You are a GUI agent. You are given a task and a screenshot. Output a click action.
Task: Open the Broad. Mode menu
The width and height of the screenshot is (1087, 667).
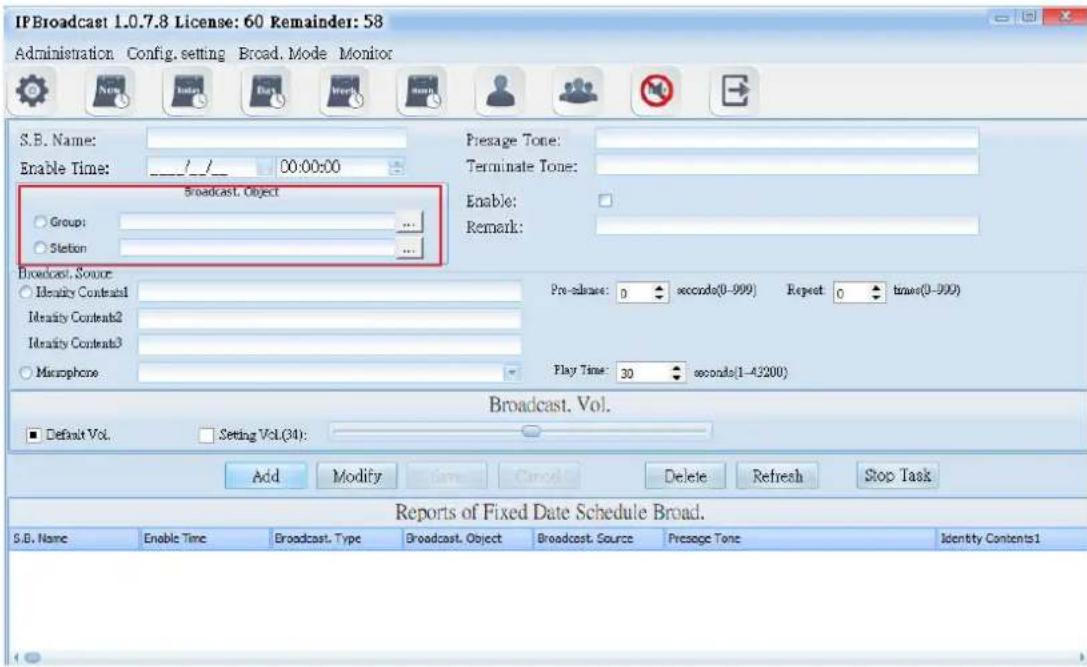point(282,53)
